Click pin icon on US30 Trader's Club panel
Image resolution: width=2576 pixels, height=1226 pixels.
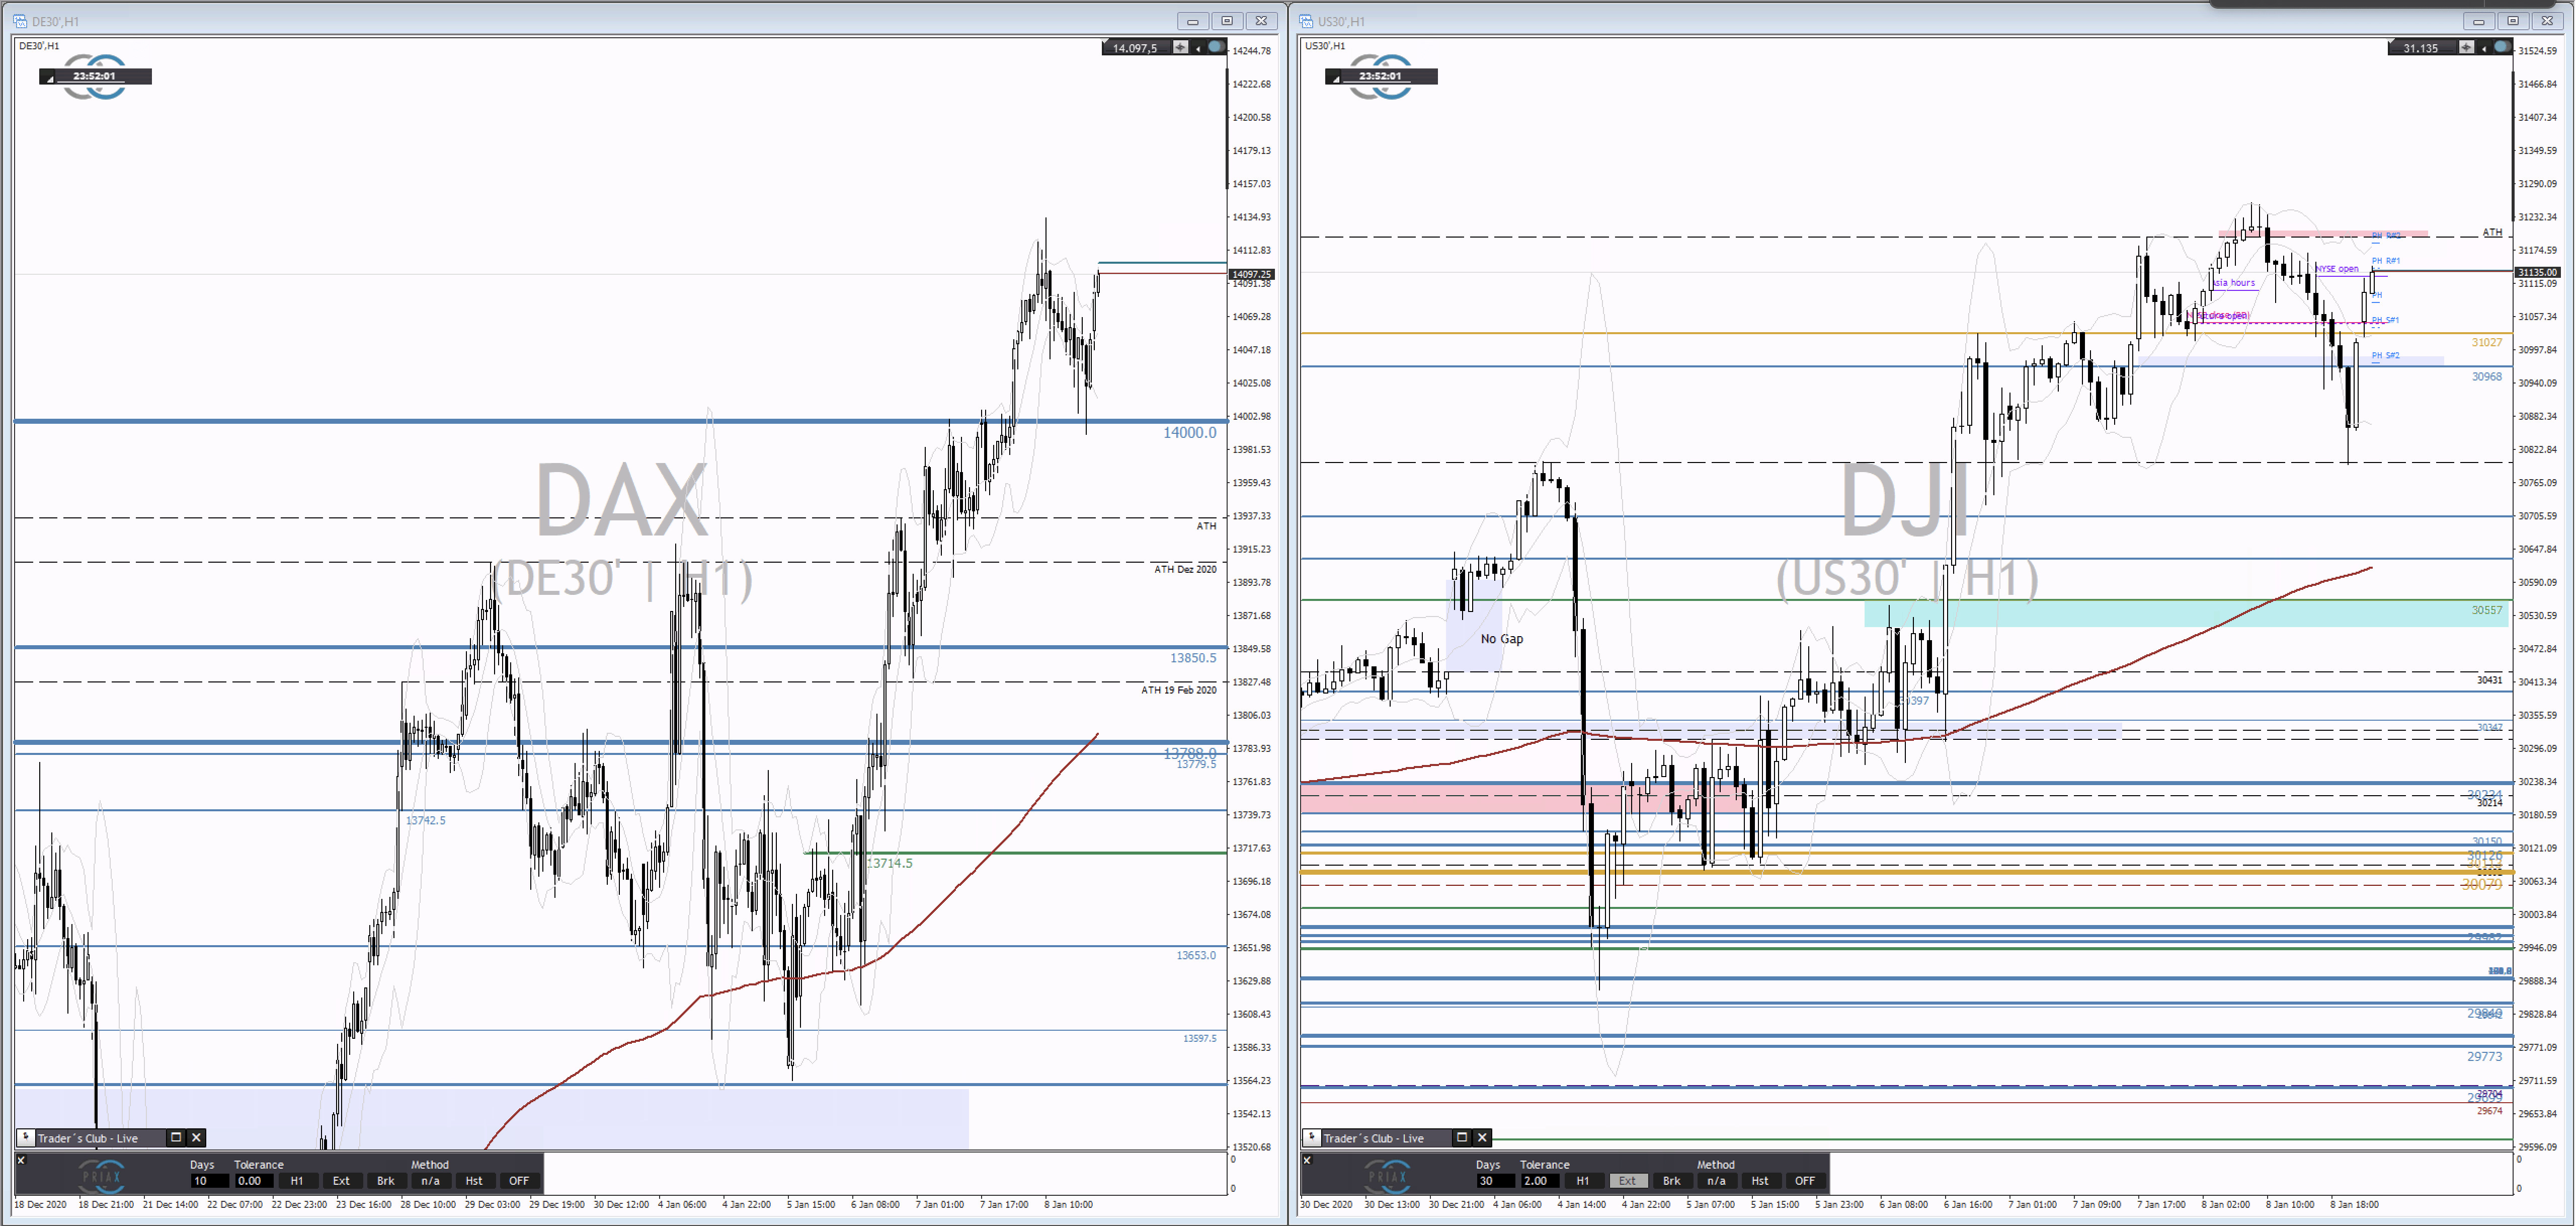(x=1312, y=1137)
